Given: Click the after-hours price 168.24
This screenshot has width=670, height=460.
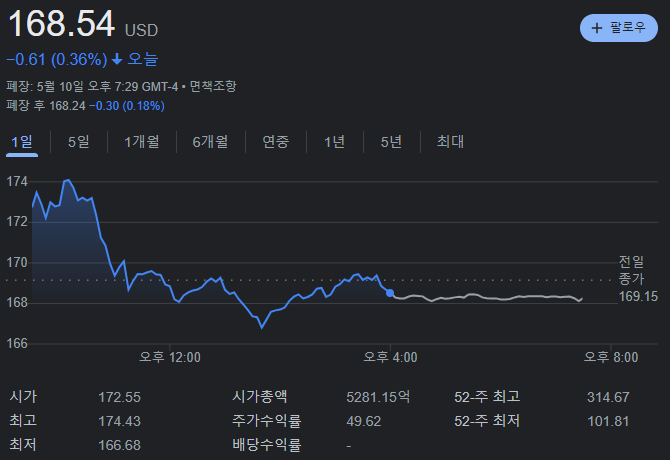Looking at the screenshot, I should tap(67, 106).
